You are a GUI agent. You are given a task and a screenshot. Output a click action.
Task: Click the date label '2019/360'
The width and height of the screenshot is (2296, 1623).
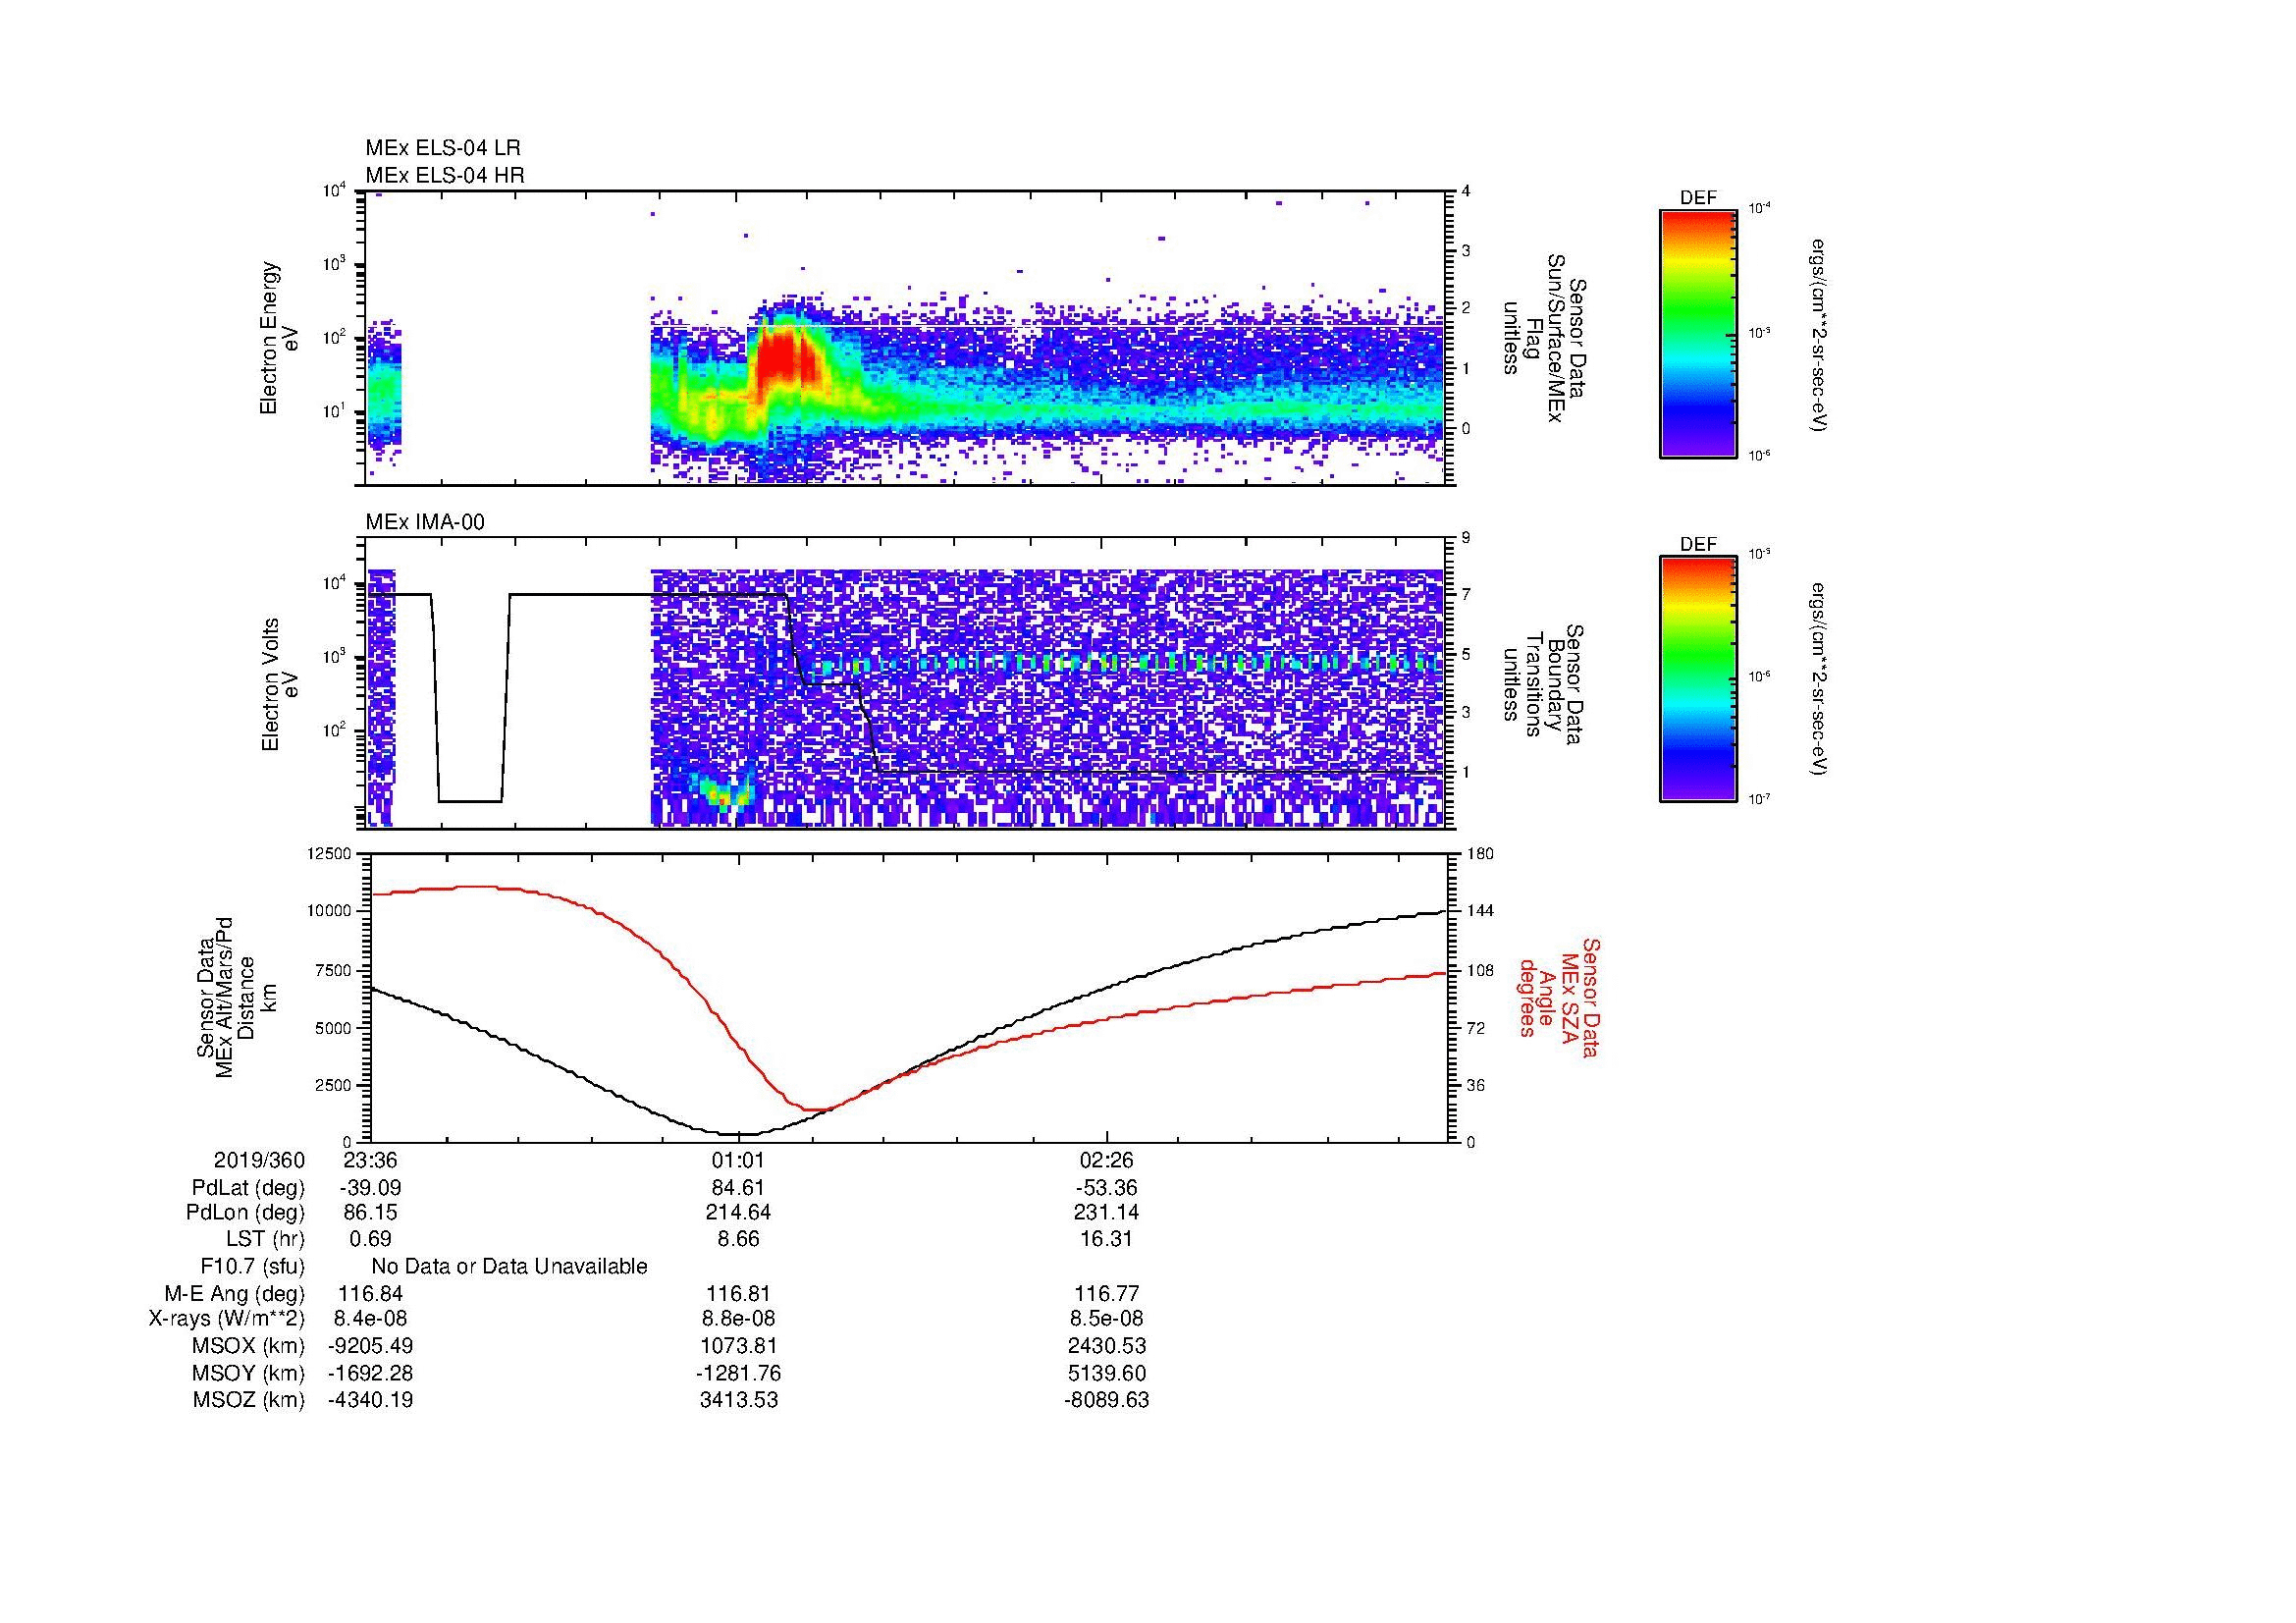259,1160
